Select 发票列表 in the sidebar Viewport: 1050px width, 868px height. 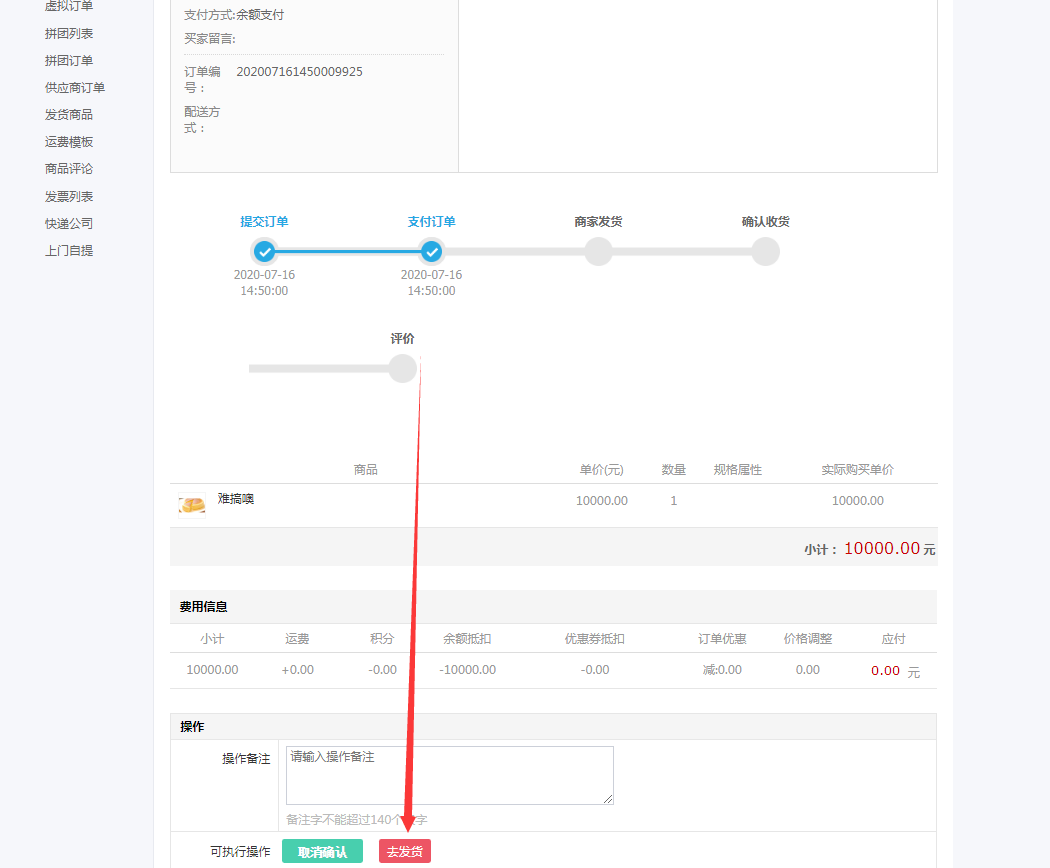pyautogui.click(x=69, y=197)
